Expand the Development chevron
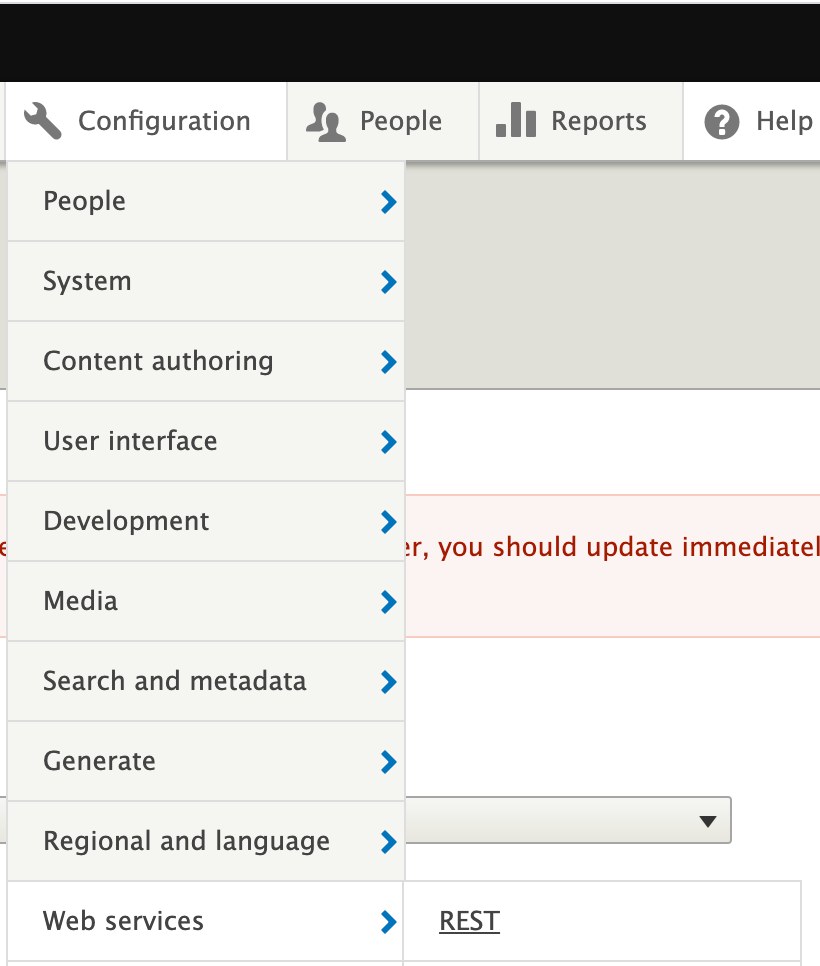The width and height of the screenshot is (820, 966). (389, 522)
